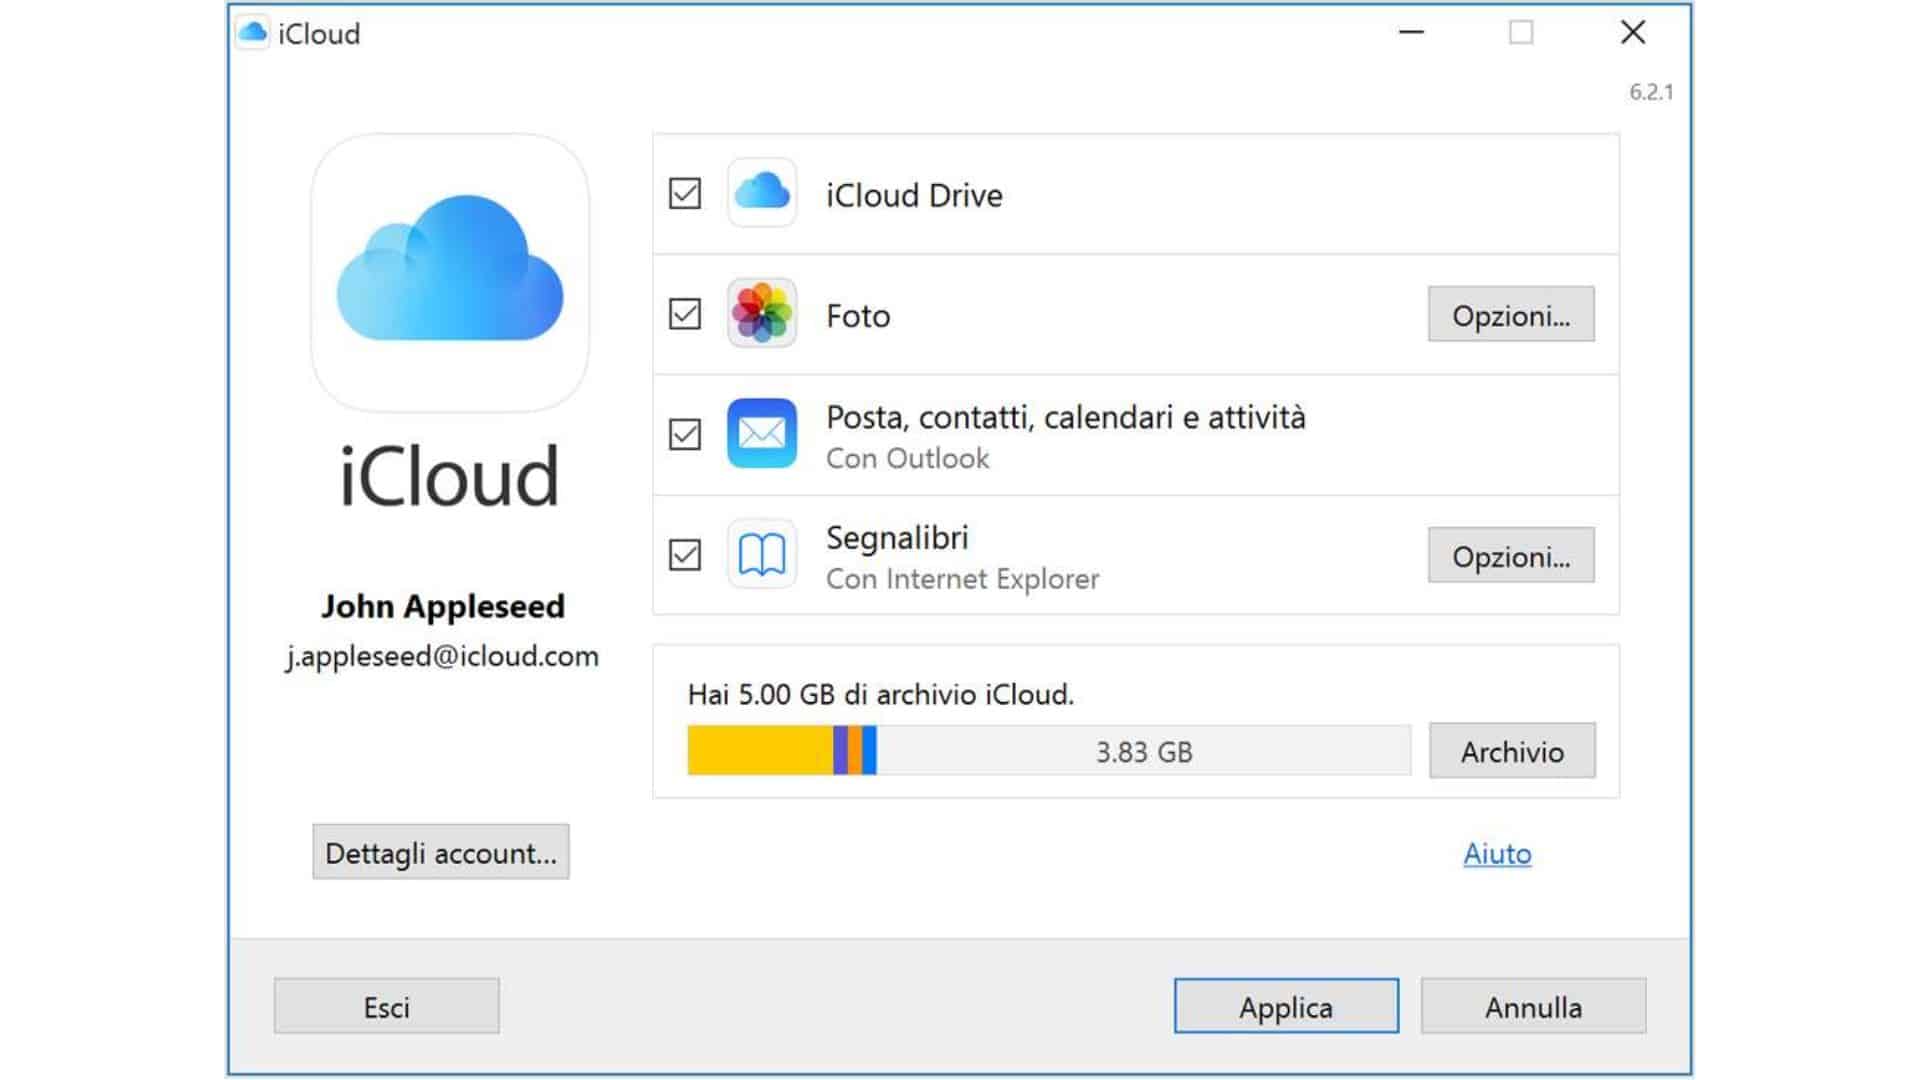Click the Hai 5.00 GB di archivio text

point(881,694)
